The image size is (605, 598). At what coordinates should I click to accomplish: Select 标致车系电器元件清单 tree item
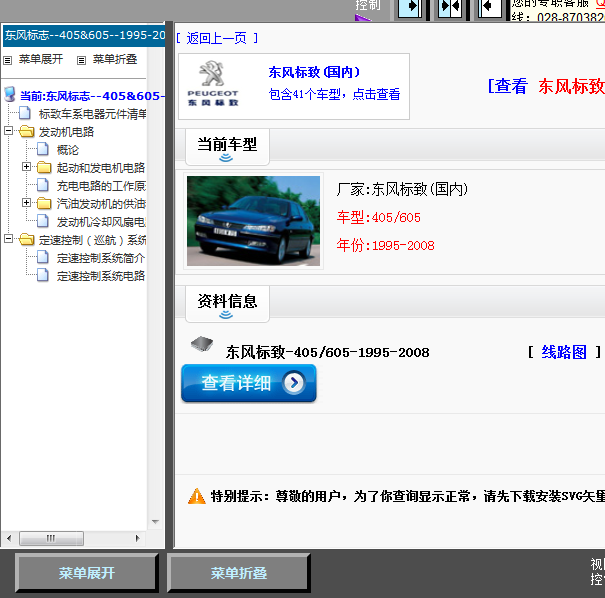click(x=92, y=113)
